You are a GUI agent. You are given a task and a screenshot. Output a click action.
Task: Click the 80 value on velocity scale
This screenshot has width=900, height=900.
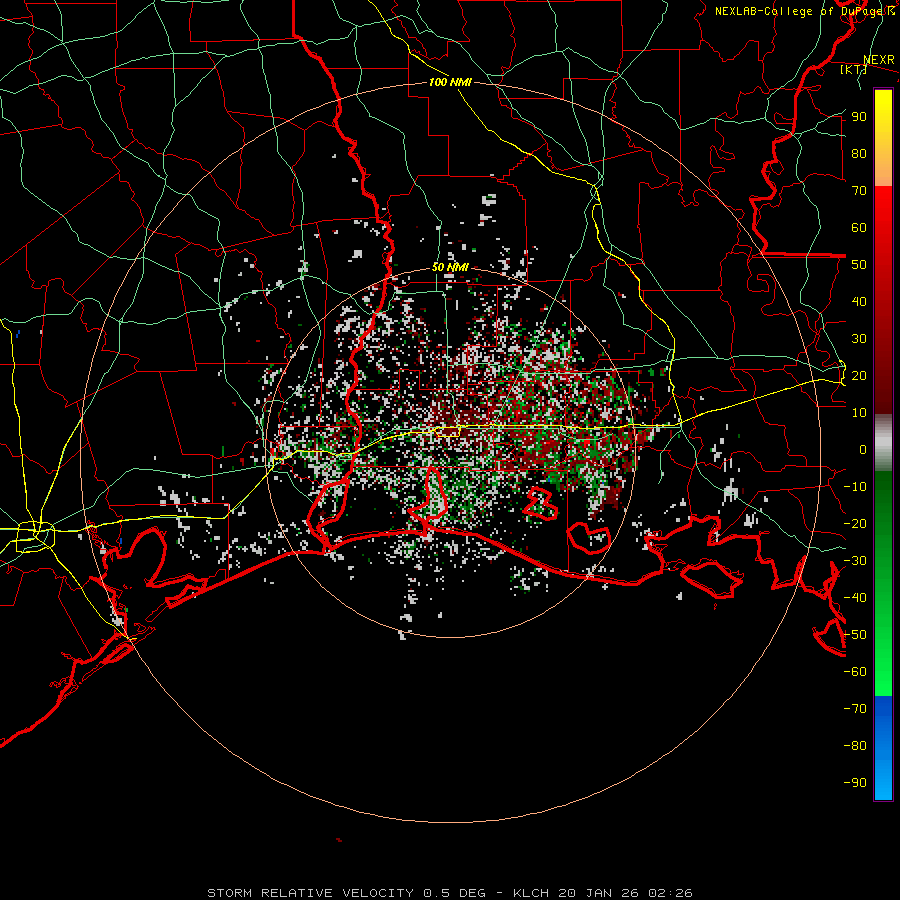pos(859,153)
